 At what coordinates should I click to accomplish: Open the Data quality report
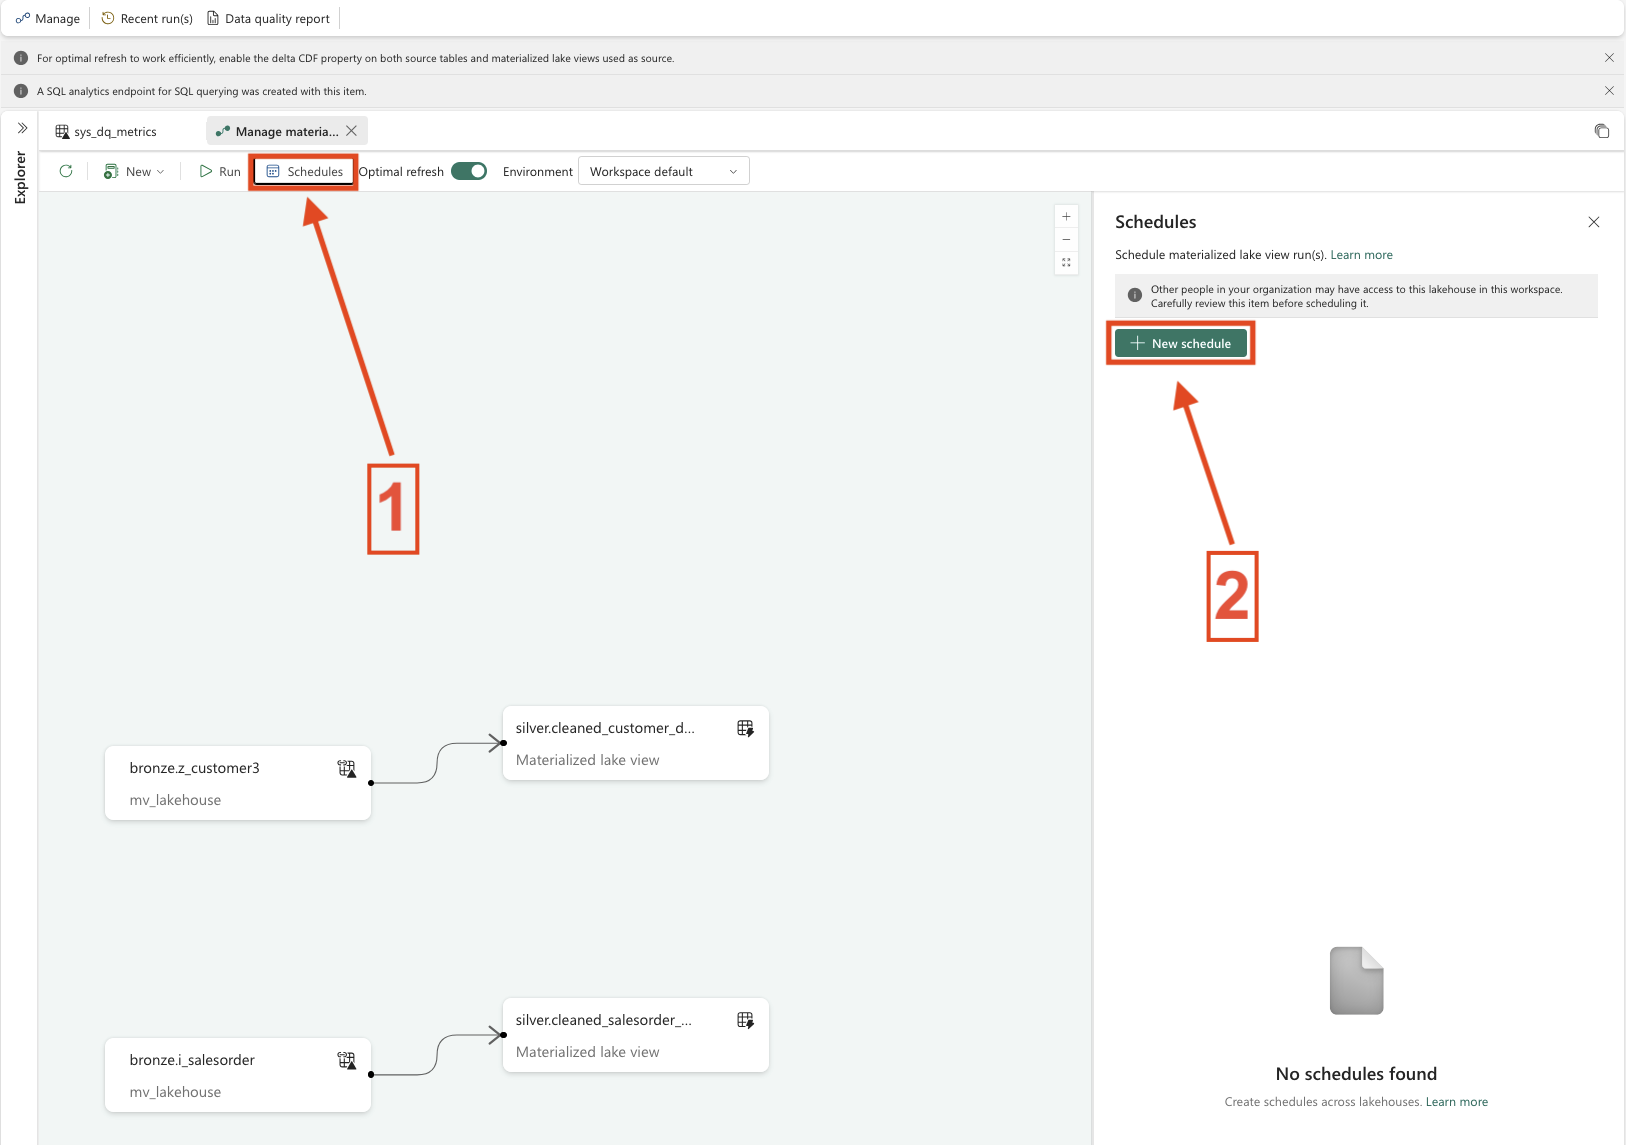pyautogui.click(x=268, y=18)
